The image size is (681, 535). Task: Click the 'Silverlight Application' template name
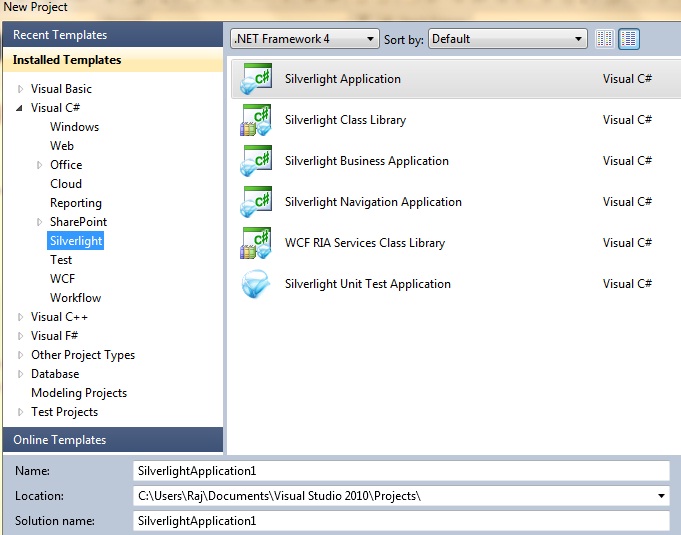pos(343,79)
